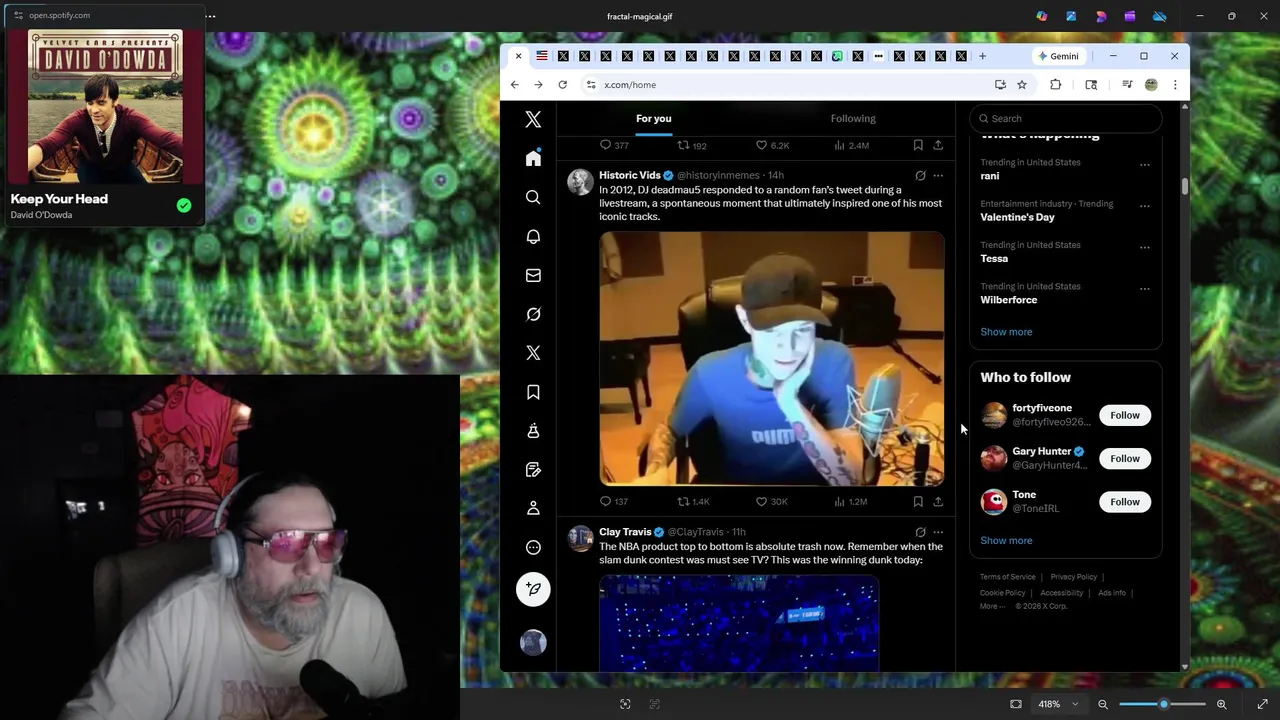Open Profile icon in the X sidebar

point(533,508)
